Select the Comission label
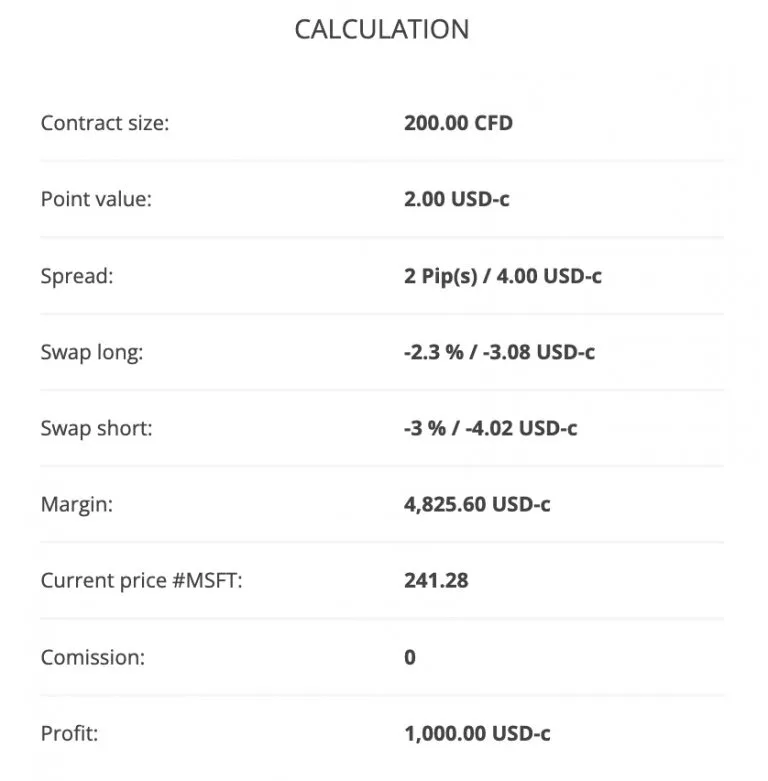The height and width of the screenshot is (781, 768). [94, 657]
